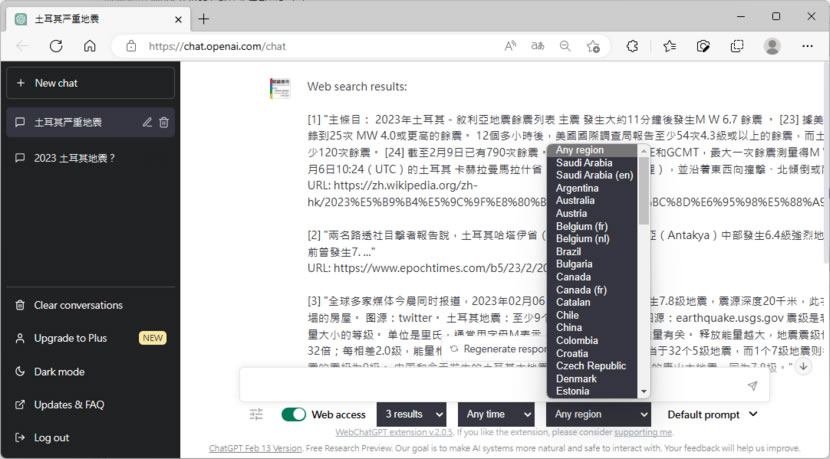
Task: Select Belgium (nl) region option
Action: [x=594, y=239]
